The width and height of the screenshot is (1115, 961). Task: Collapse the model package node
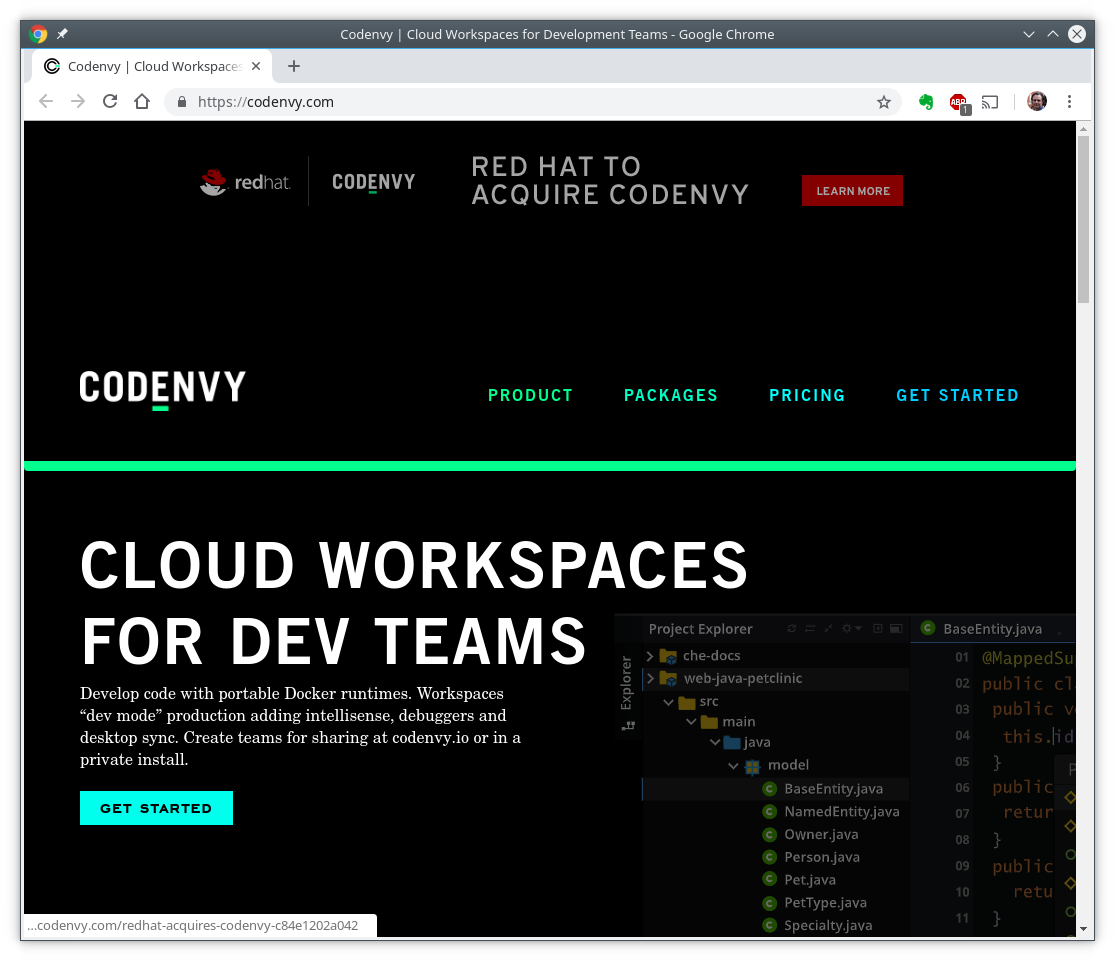click(732, 765)
